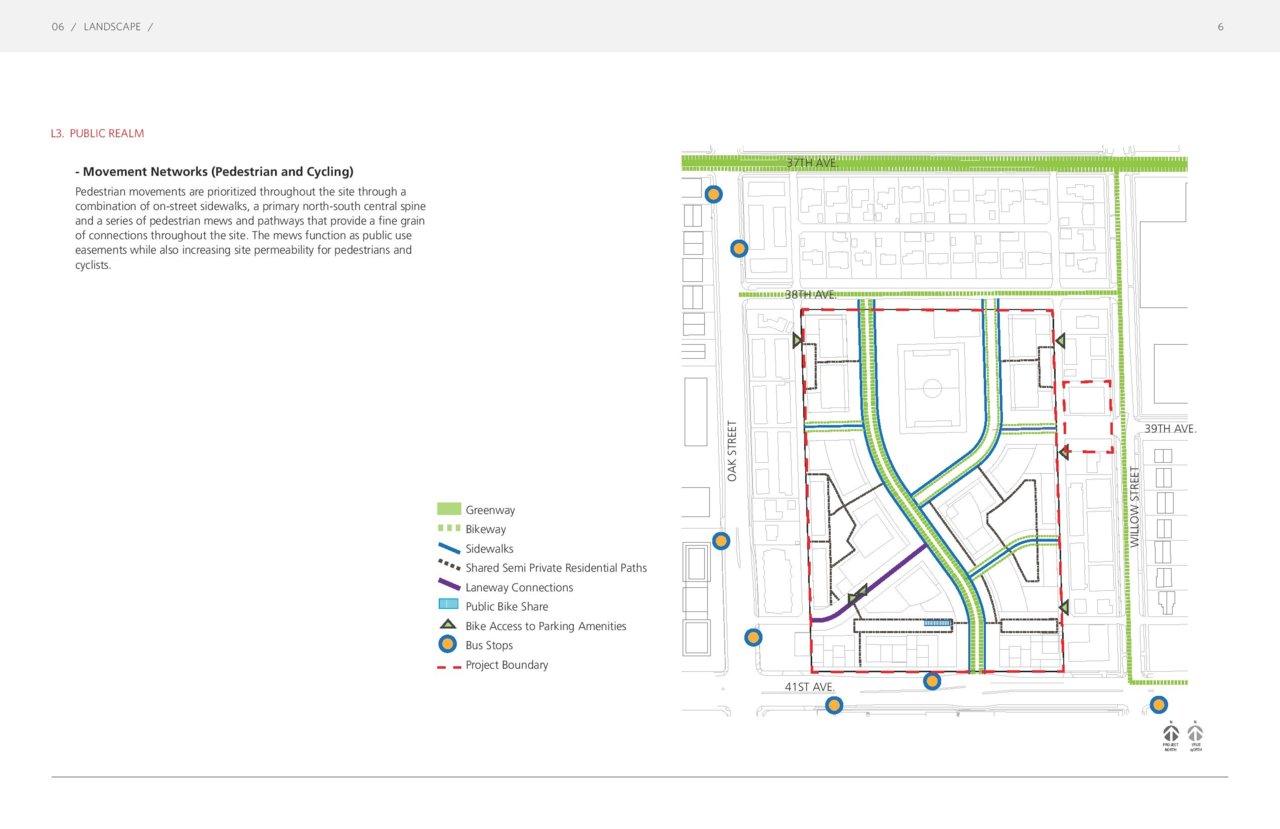The width and height of the screenshot is (1280, 829).
Task: Click the dotted Shared Semi Private Paths symbol
Action: [x=449, y=567]
